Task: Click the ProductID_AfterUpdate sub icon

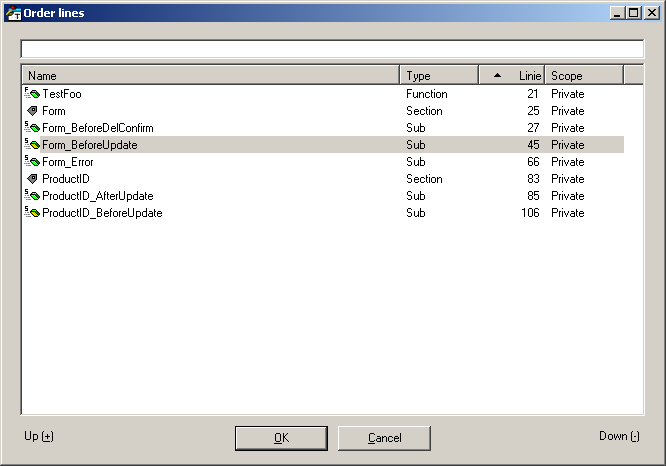Action: coord(32,196)
